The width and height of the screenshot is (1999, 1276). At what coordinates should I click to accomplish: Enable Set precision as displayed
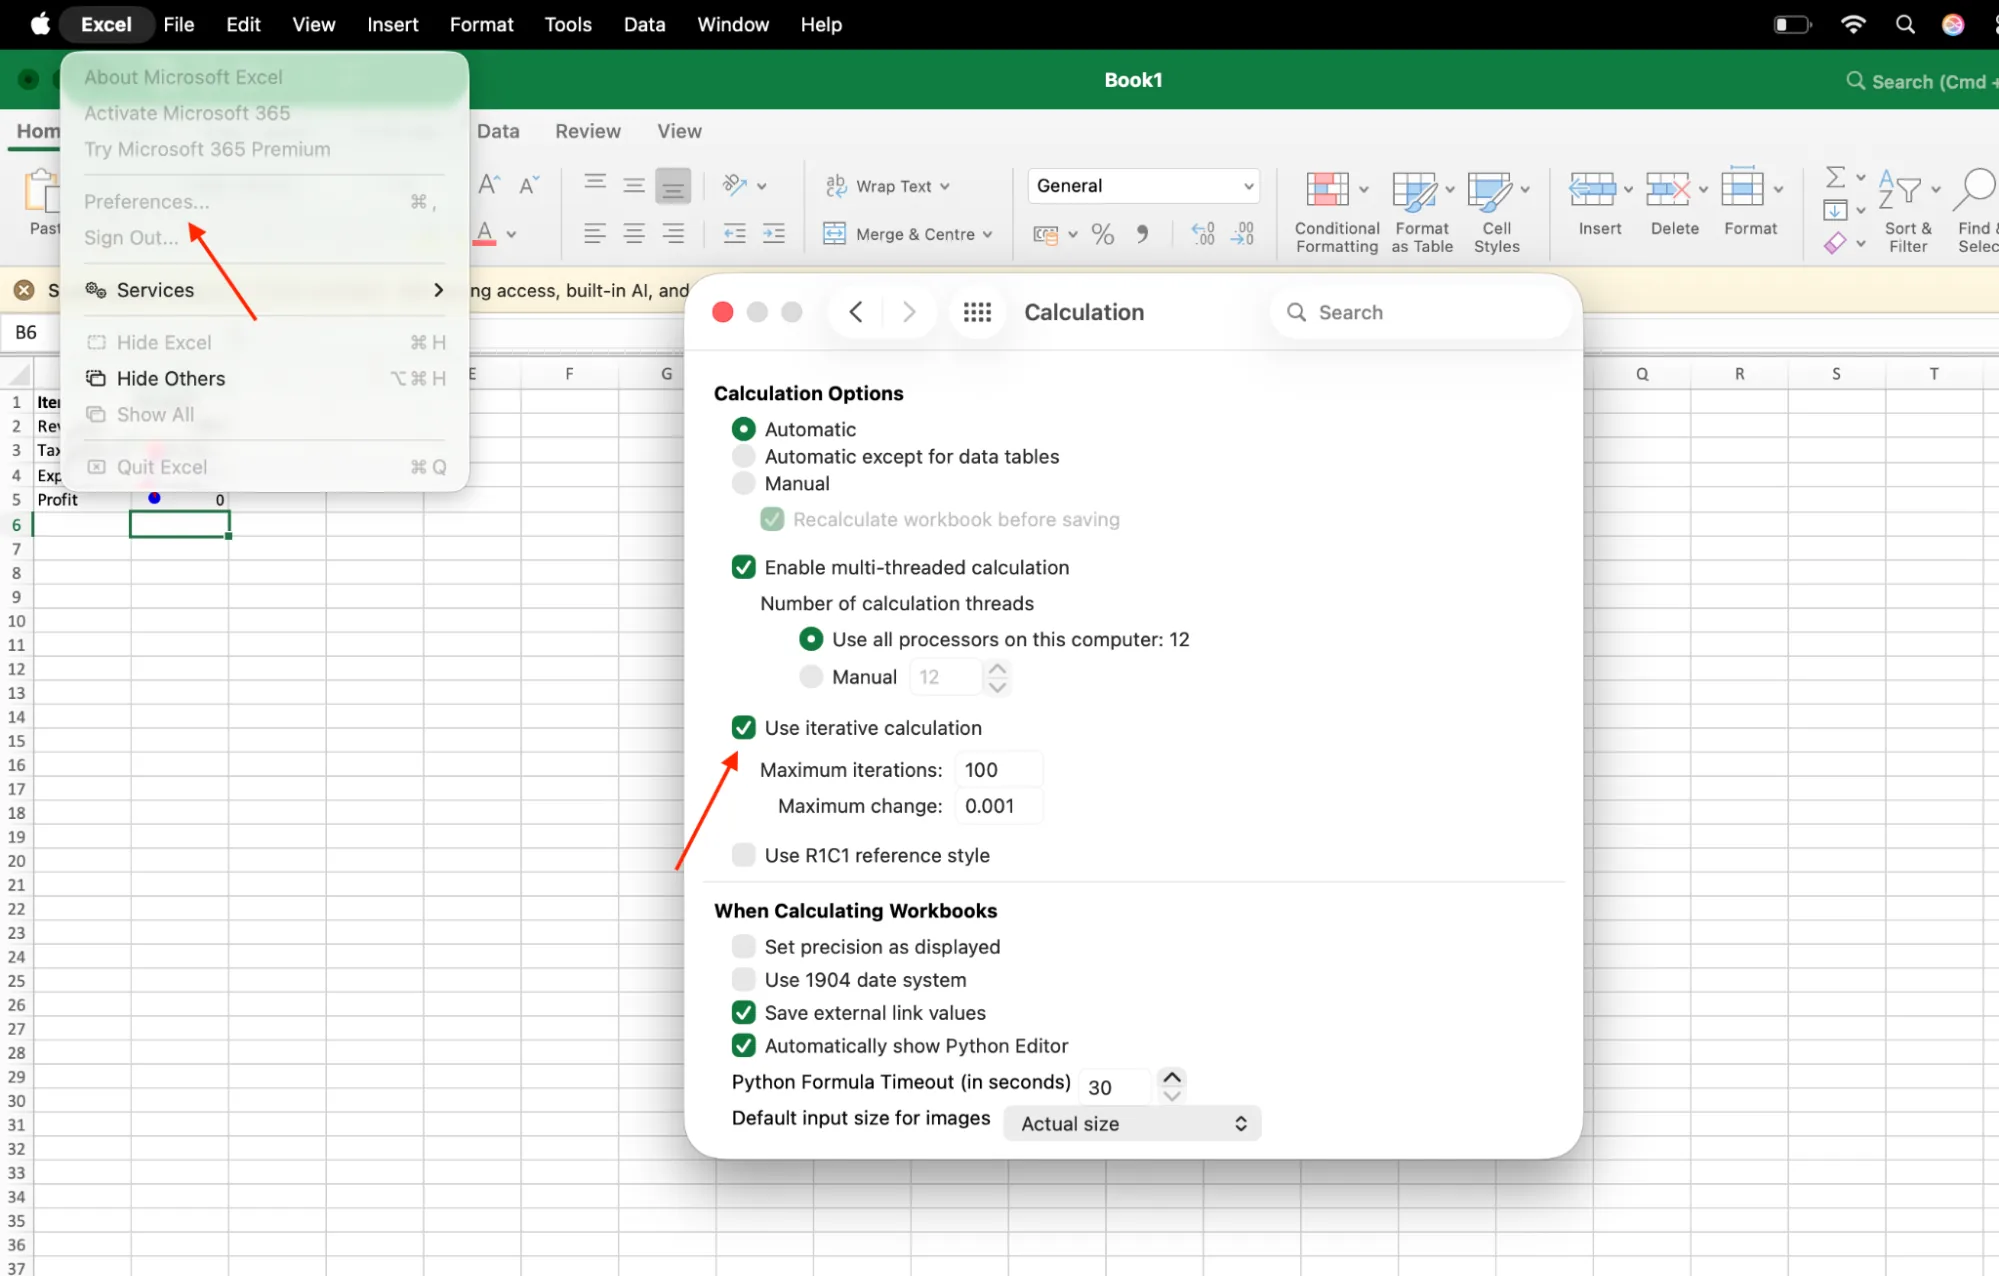click(743, 946)
